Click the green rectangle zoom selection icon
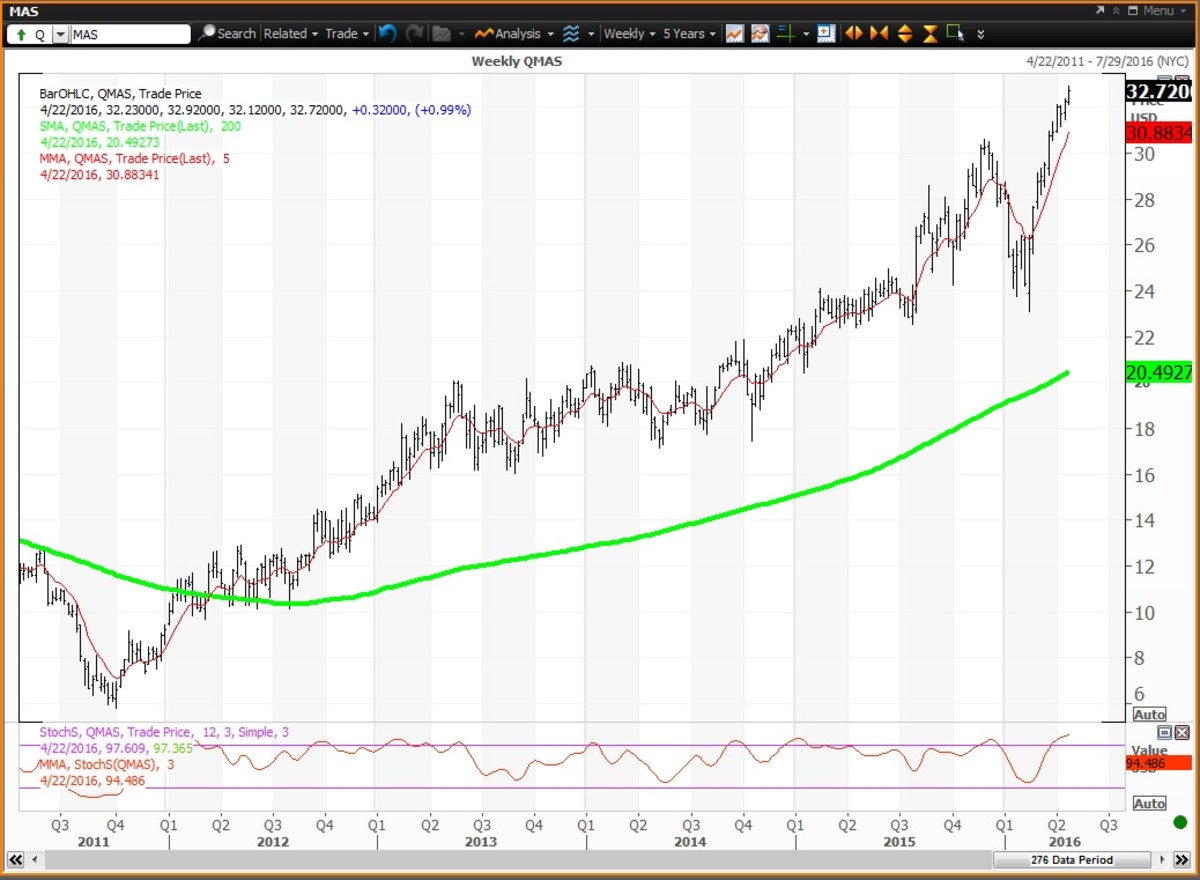This screenshot has width=1200, height=880. pos(955,32)
